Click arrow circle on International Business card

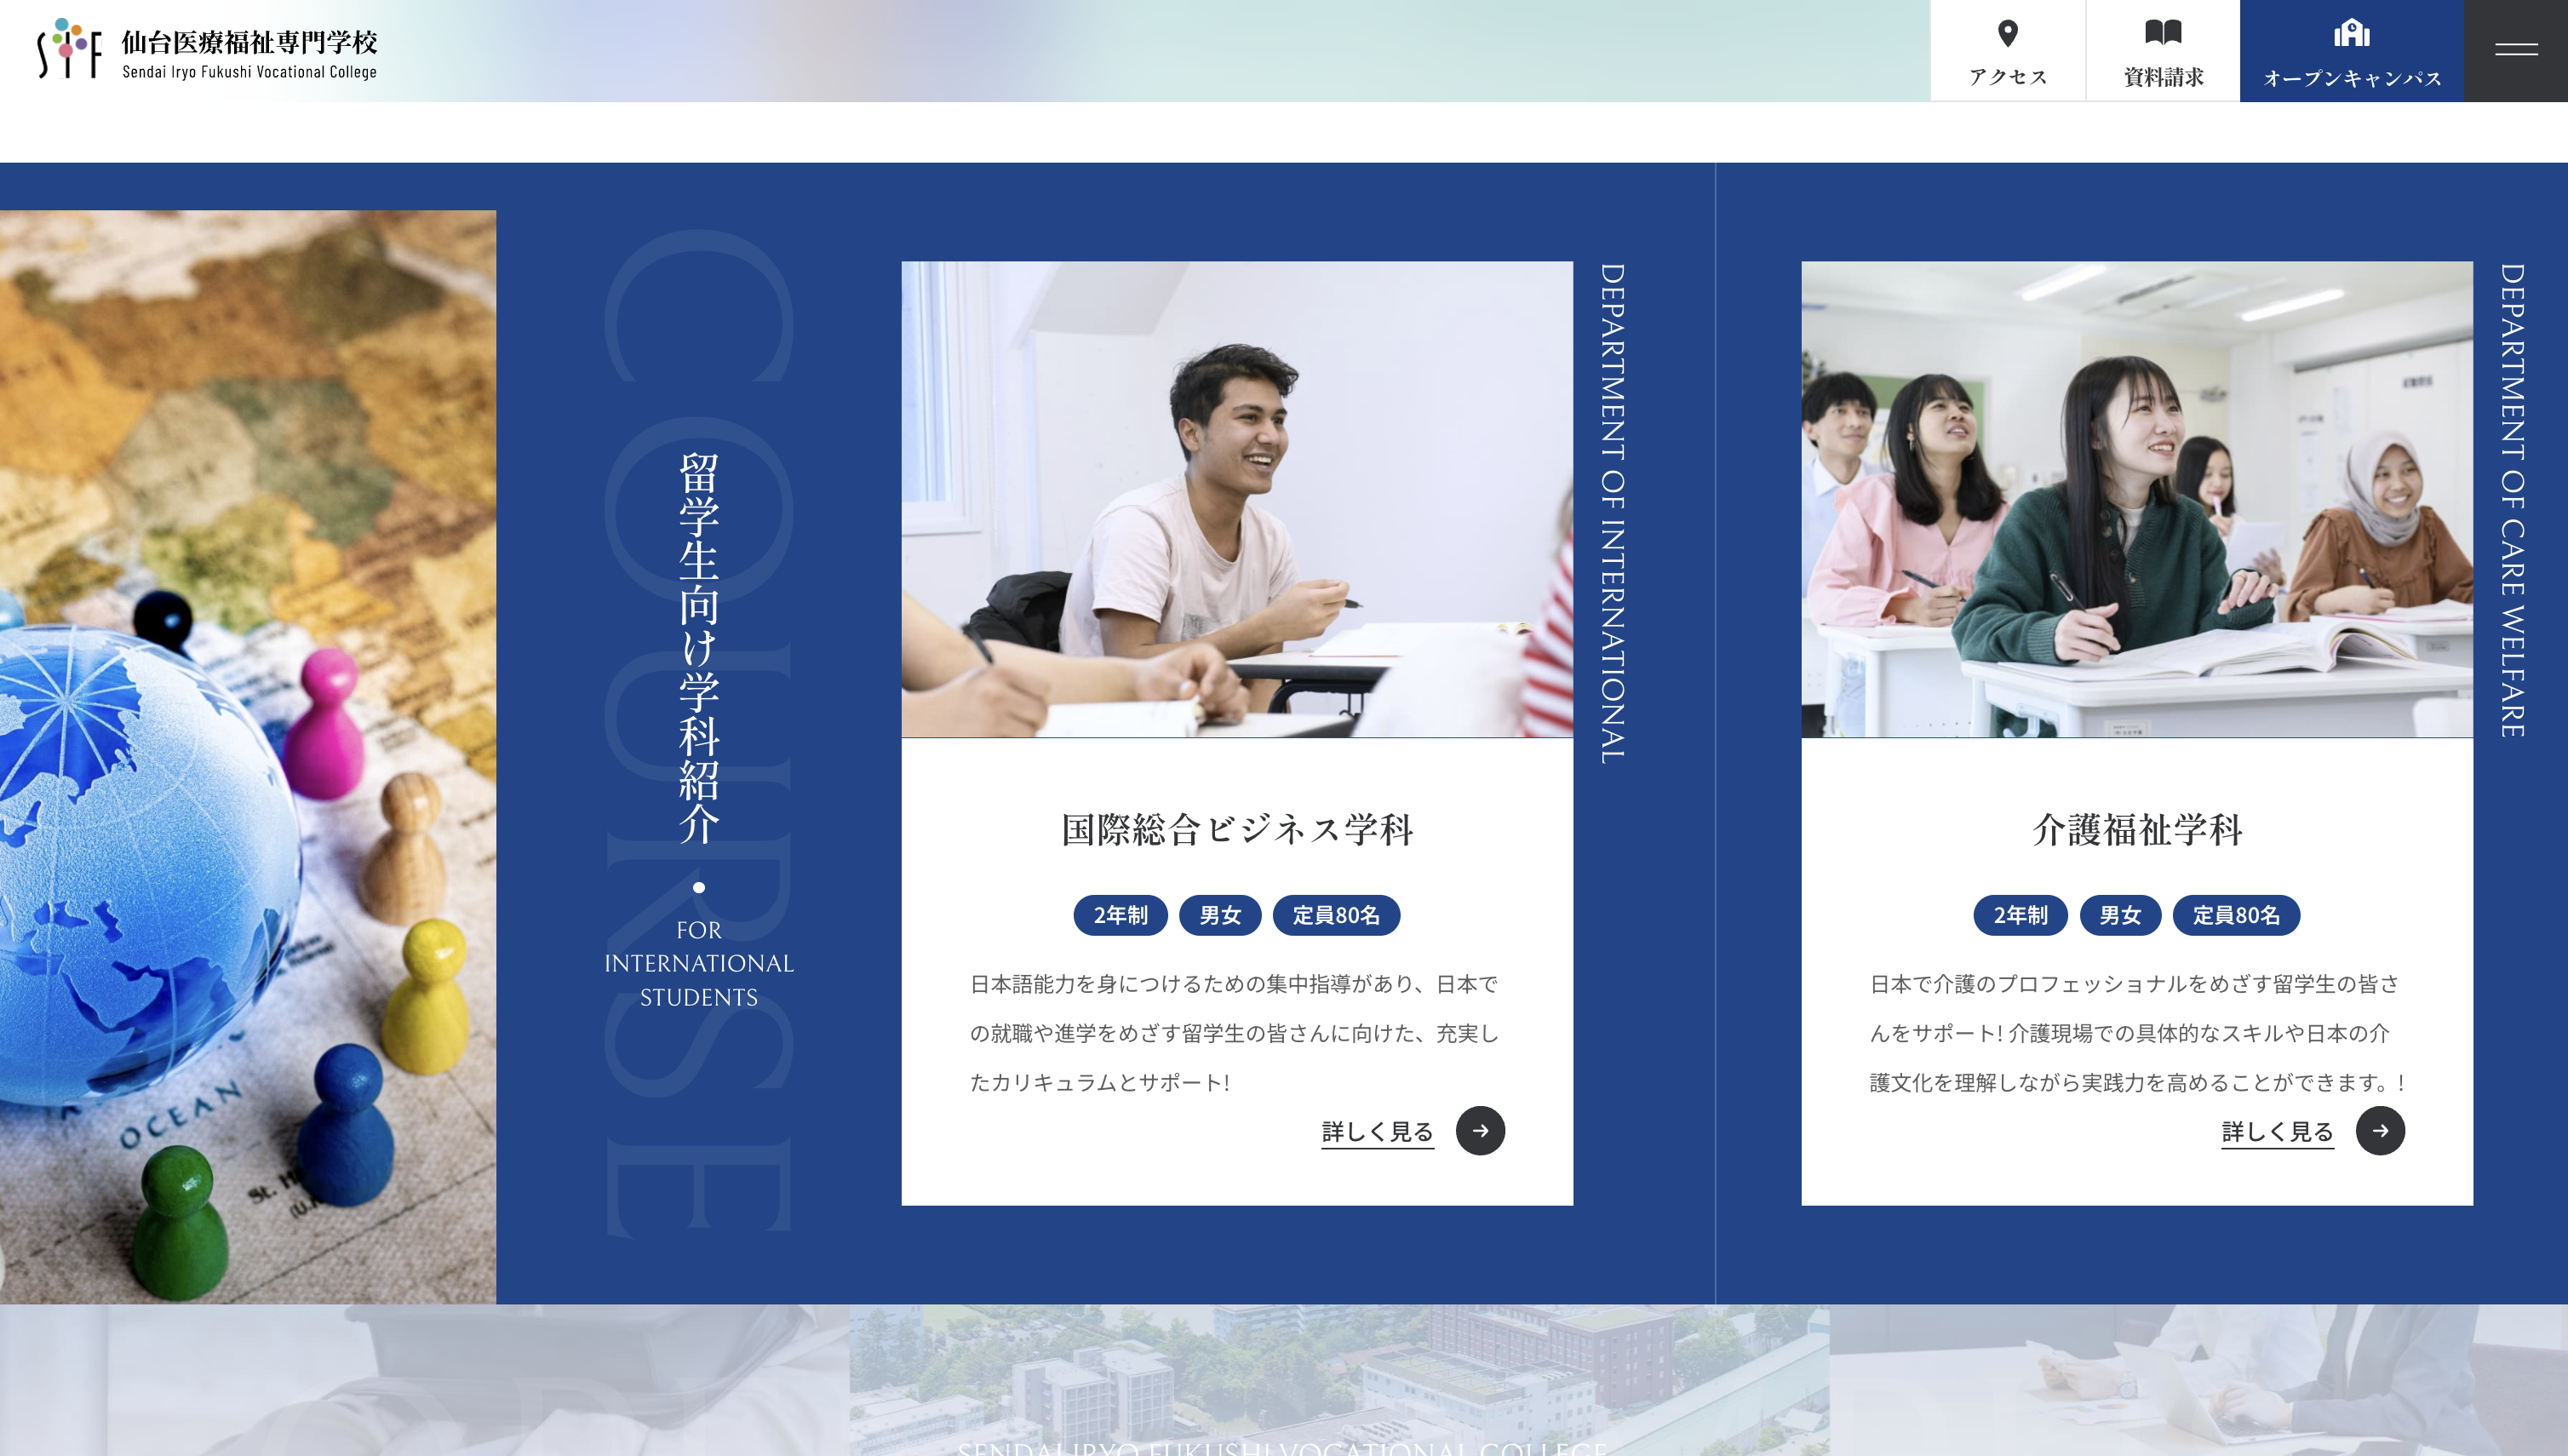coord(1480,1131)
